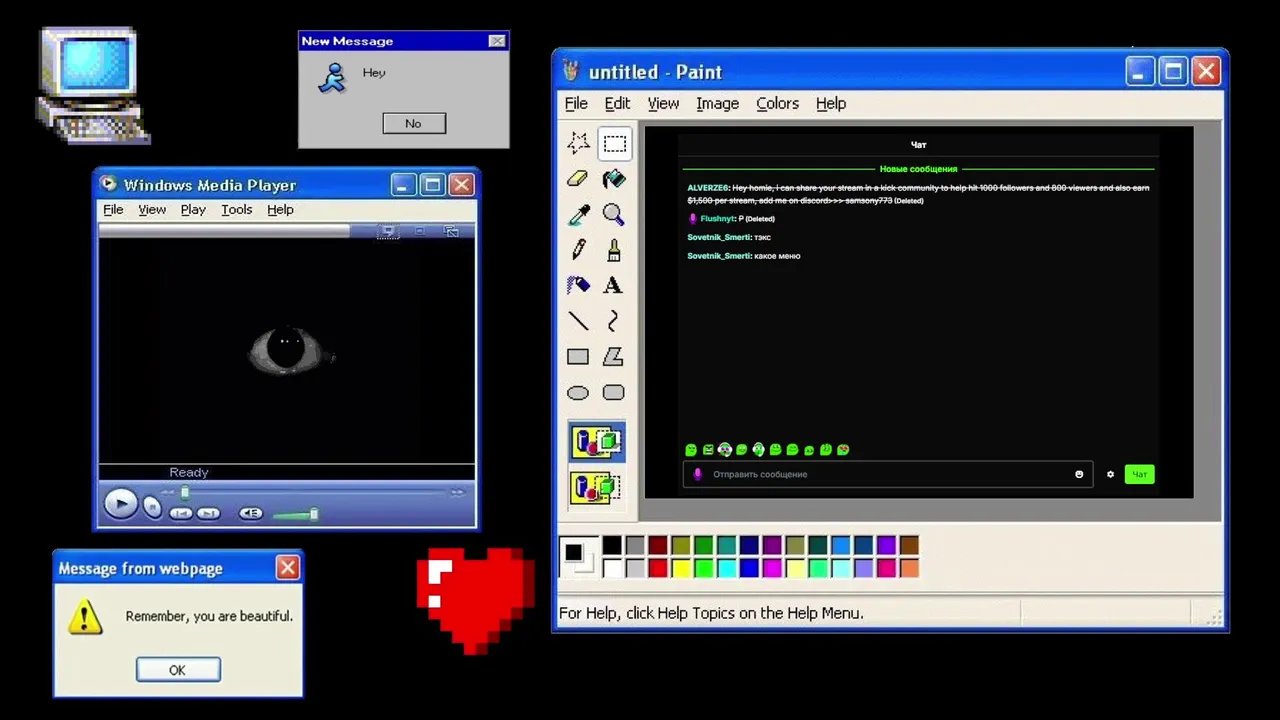Pick the red swatch in Paint palette

click(657, 568)
